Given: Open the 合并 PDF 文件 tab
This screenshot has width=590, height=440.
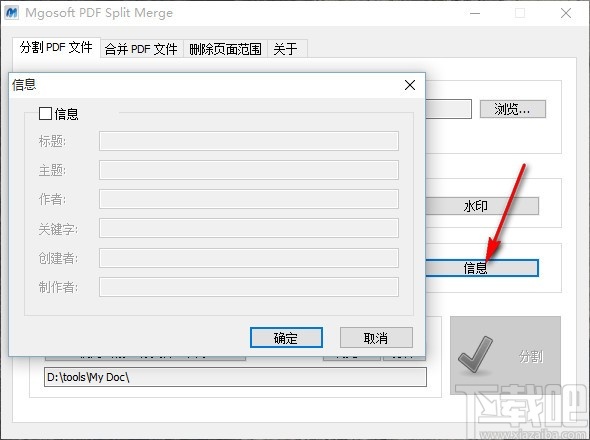Looking at the screenshot, I should [x=141, y=49].
